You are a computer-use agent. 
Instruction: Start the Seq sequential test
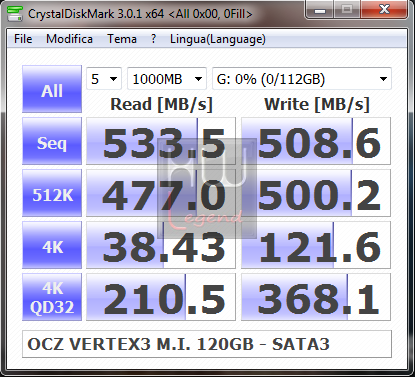pos(52,141)
